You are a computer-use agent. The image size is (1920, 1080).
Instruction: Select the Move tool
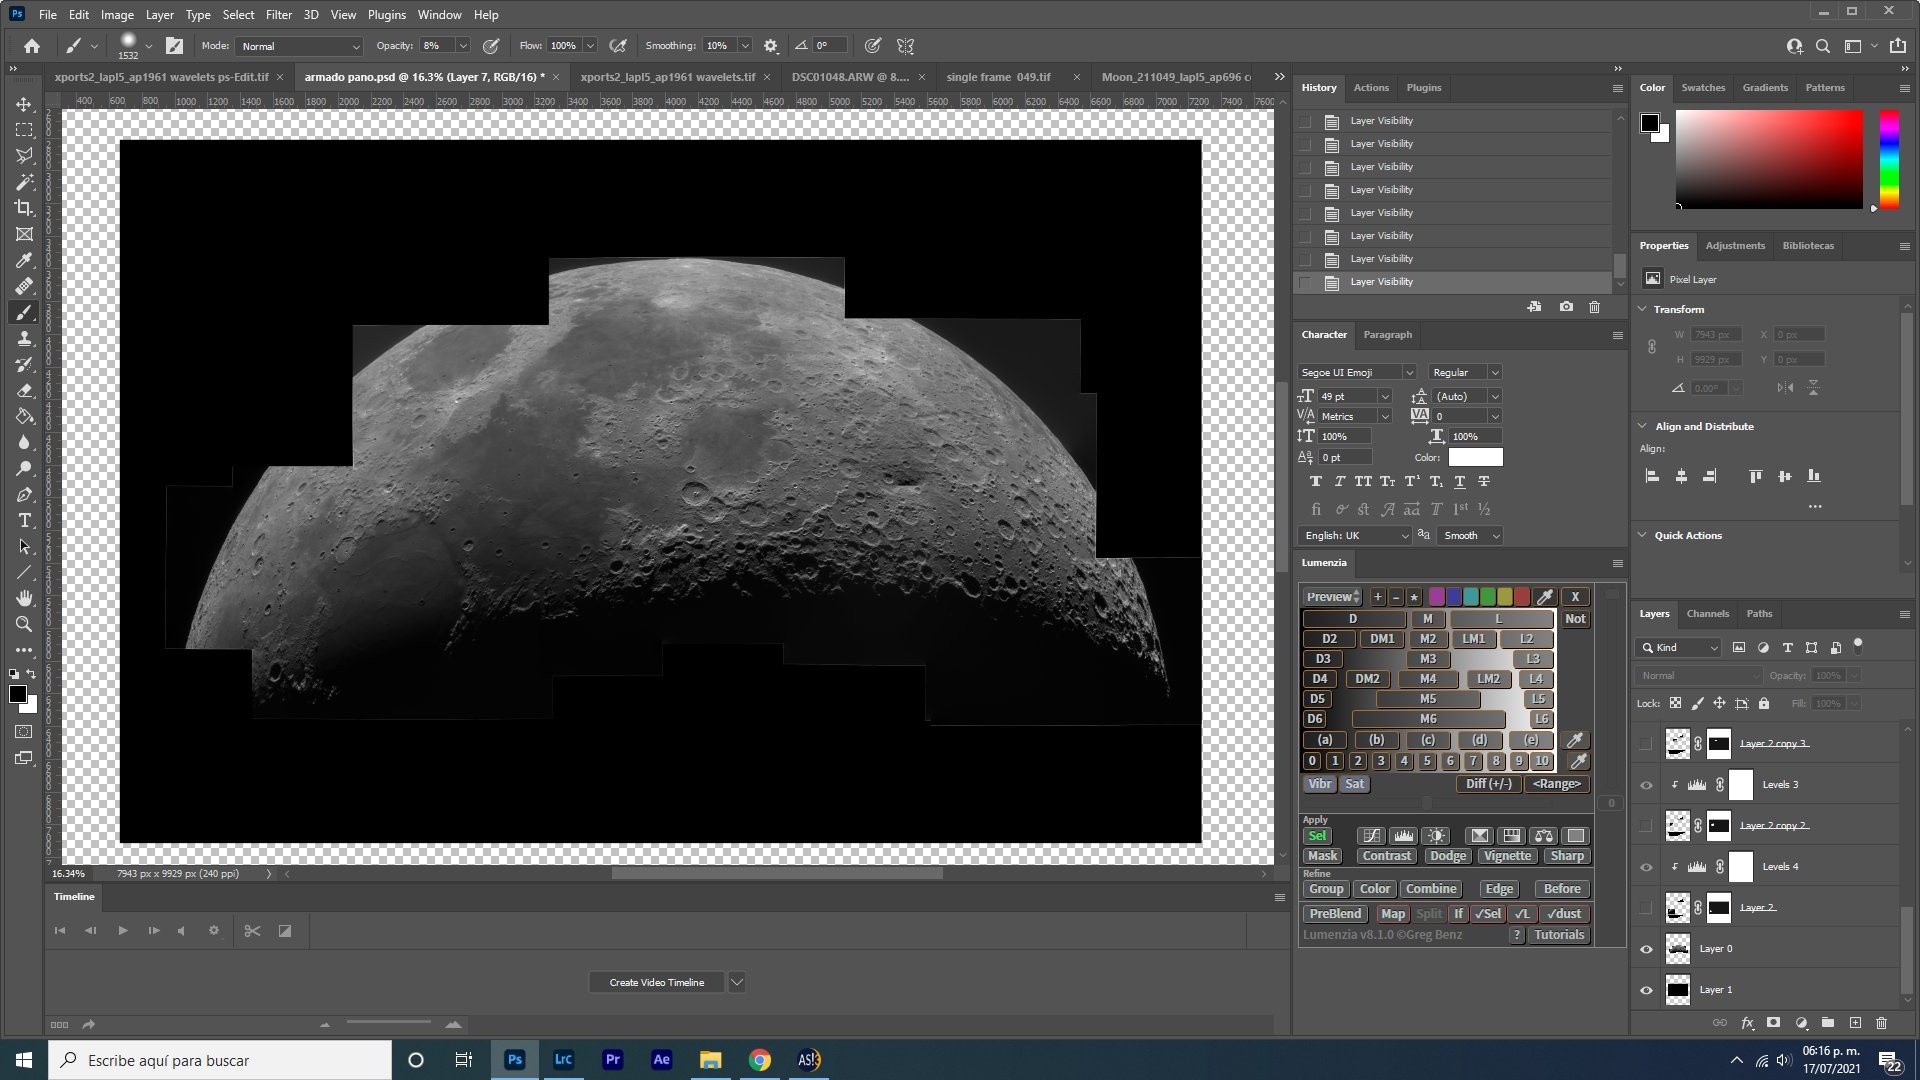tap(24, 104)
